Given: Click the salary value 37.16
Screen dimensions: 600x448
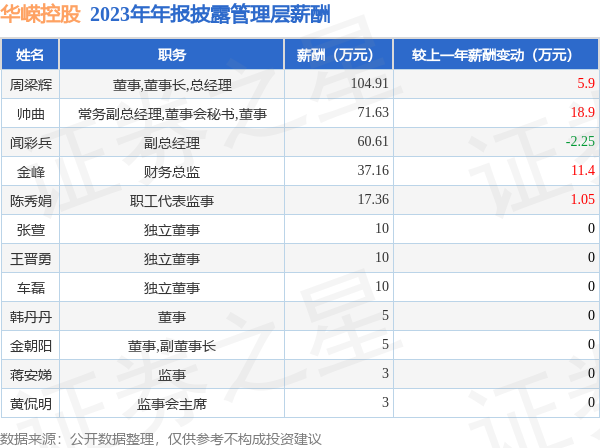Looking at the screenshot, I should click(373, 170).
